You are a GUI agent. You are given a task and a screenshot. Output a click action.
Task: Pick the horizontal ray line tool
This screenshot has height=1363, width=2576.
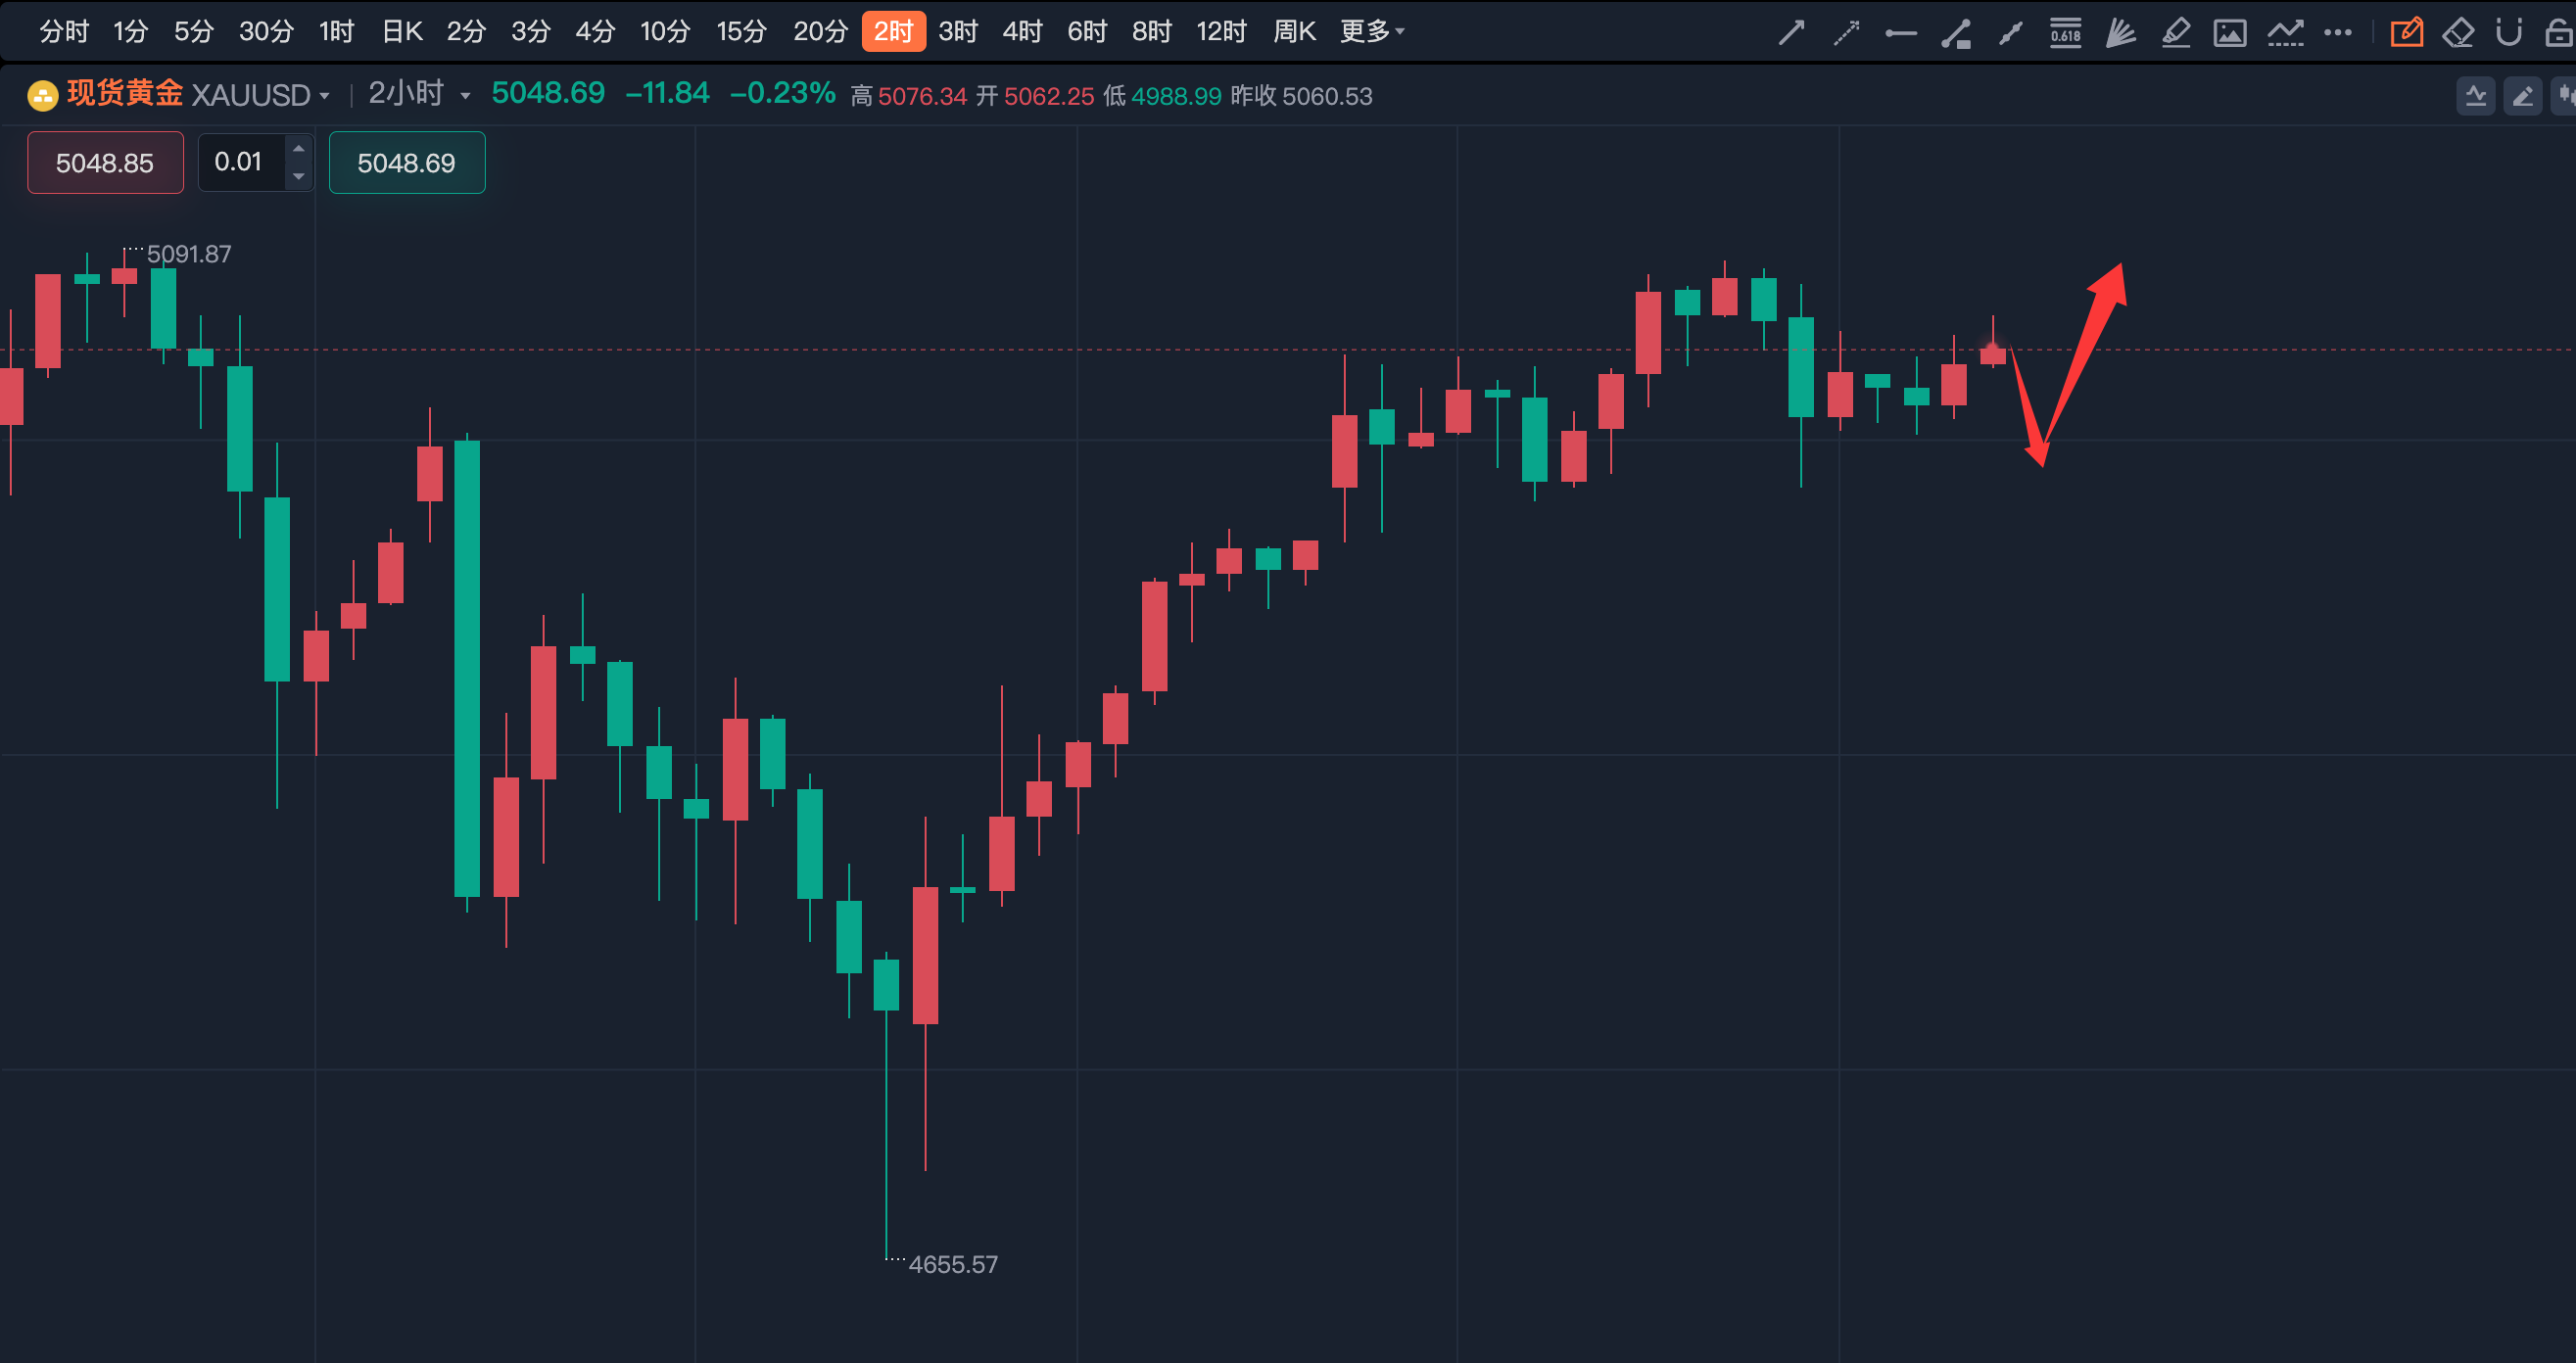1900,33
